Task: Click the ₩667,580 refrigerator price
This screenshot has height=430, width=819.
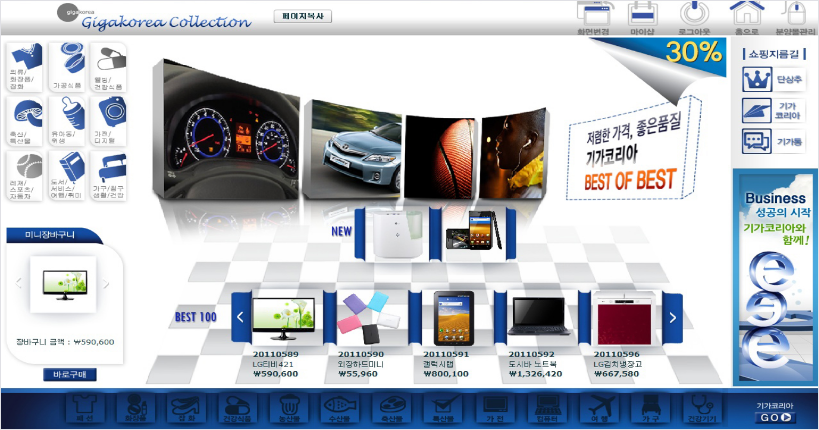Action: [x=616, y=374]
